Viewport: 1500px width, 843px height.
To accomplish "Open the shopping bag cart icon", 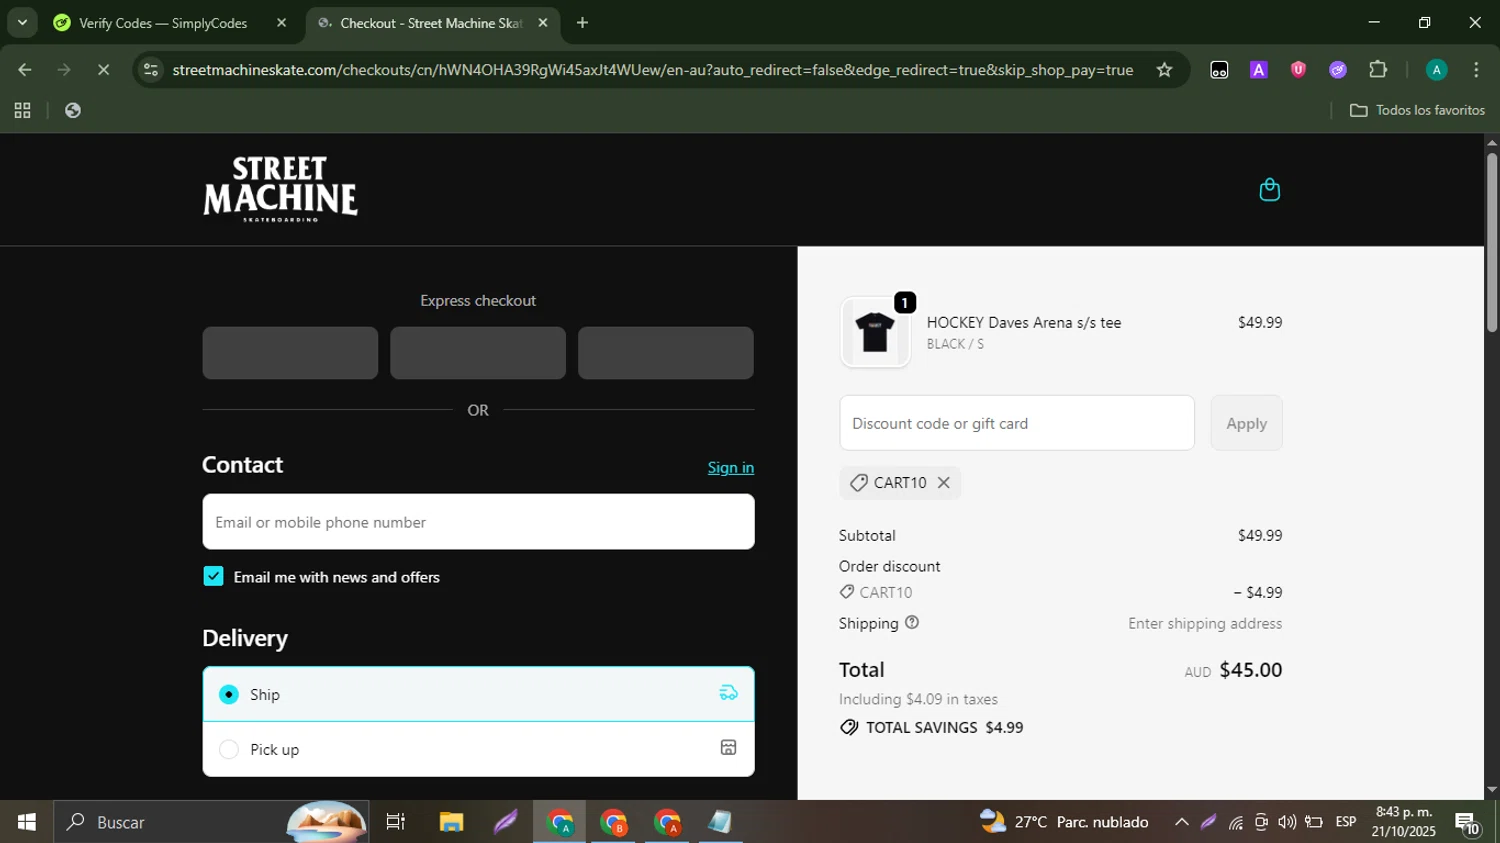I will [x=1269, y=189].
